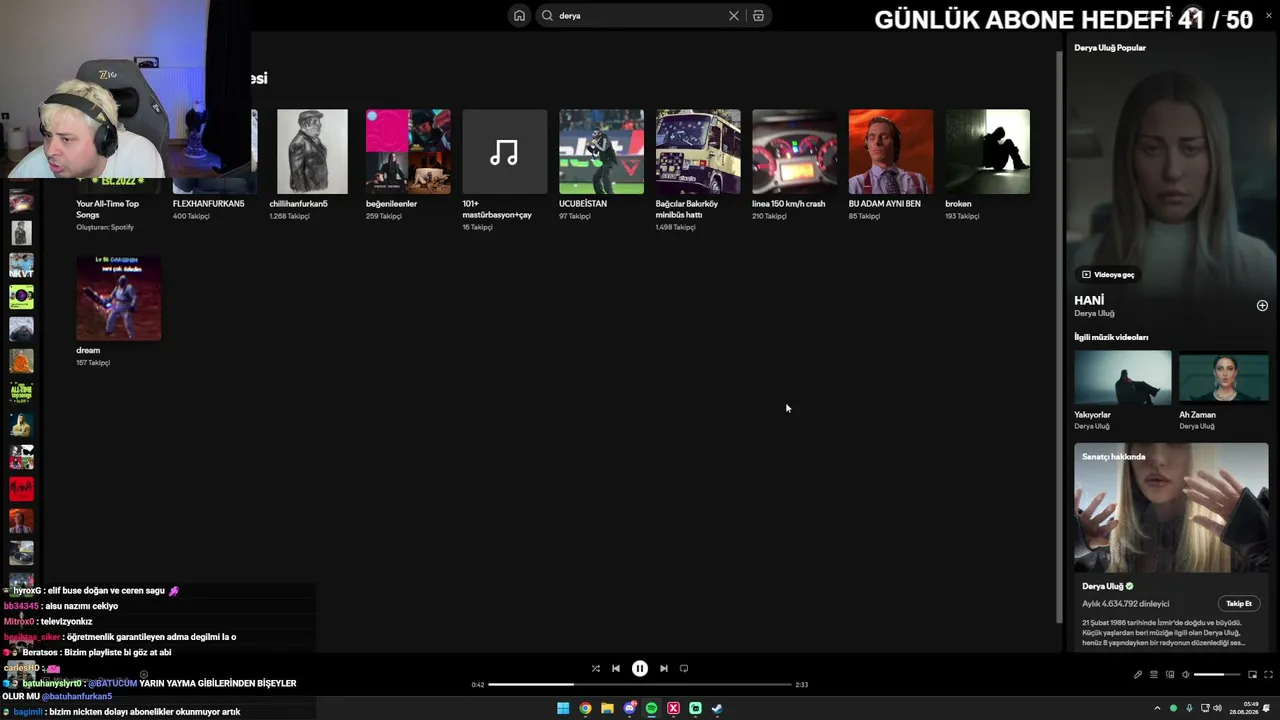1280x720 pixels.
Task: Open the 'Sanatçı hakkında' artist card
Action: 1171,546
